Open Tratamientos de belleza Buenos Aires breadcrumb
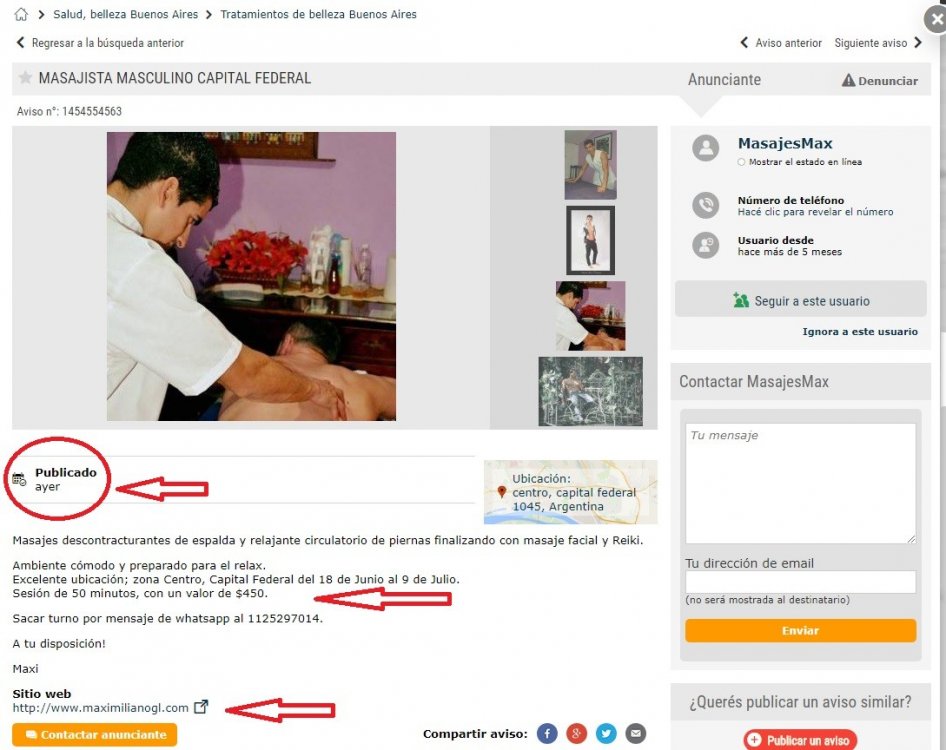Image resolution: width=946 pixels, height=750 pixels. 319,14
